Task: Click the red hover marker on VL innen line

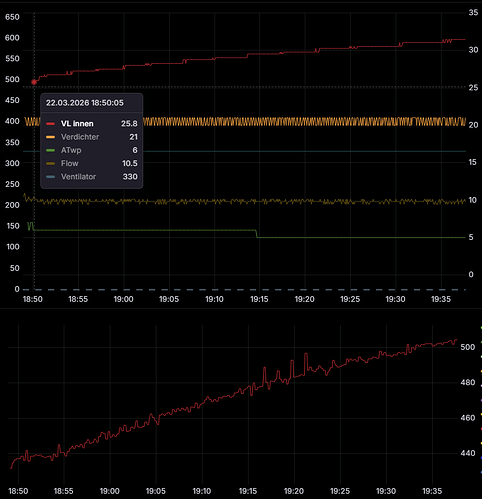Action: (34, 82)
